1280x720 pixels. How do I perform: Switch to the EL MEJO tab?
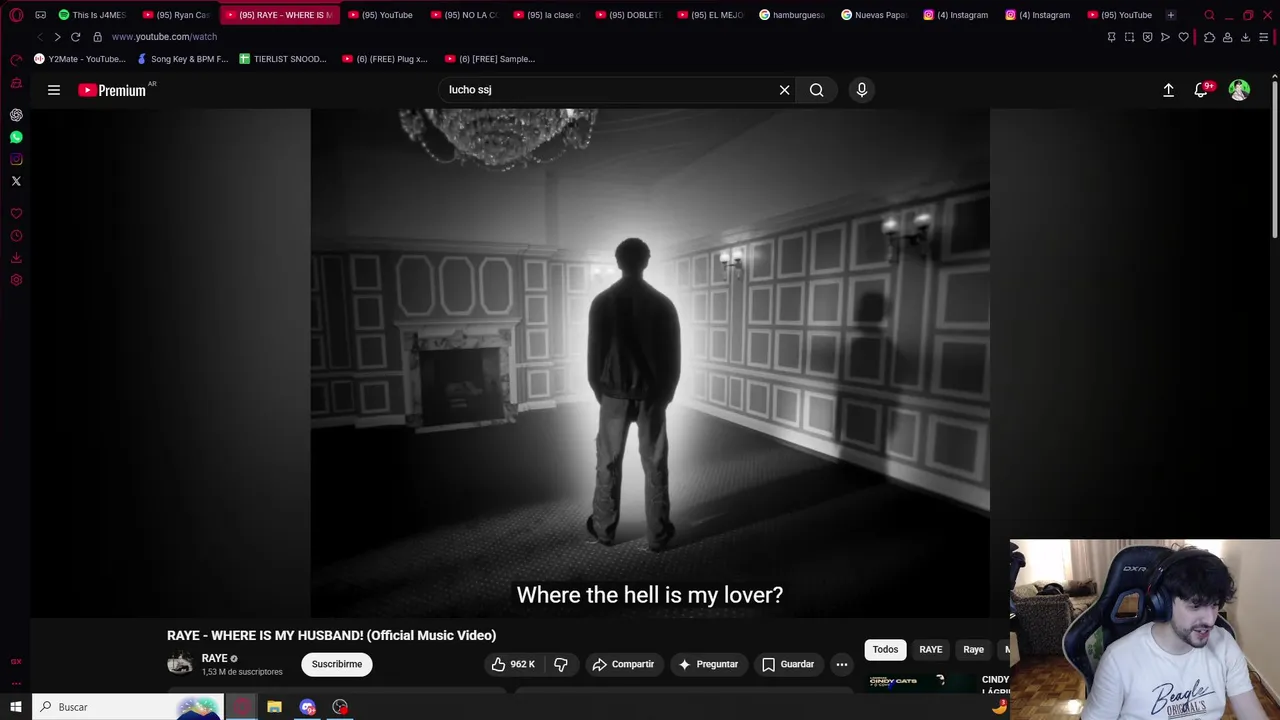[711, 15]
